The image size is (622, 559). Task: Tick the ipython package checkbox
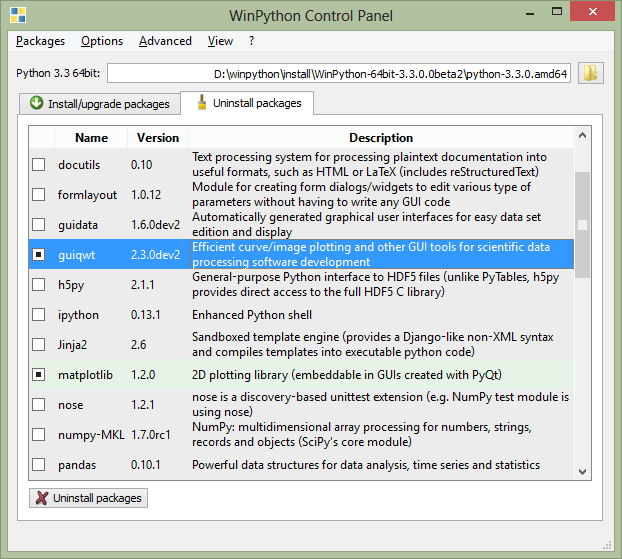[x=38, y=315]
